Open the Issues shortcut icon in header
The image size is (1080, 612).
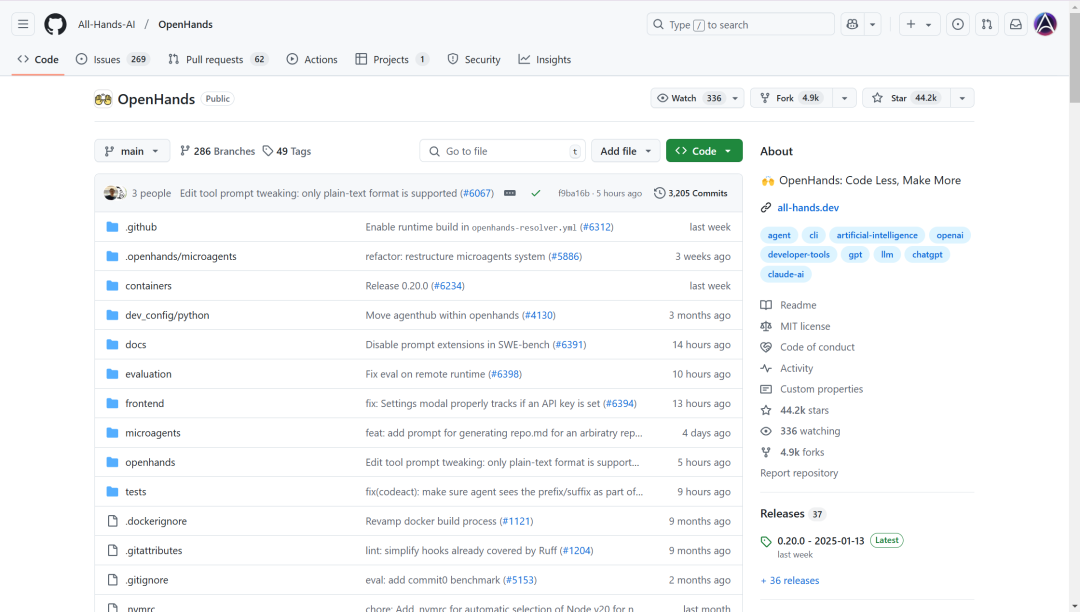pyautogui.click(x=957, y=24)
